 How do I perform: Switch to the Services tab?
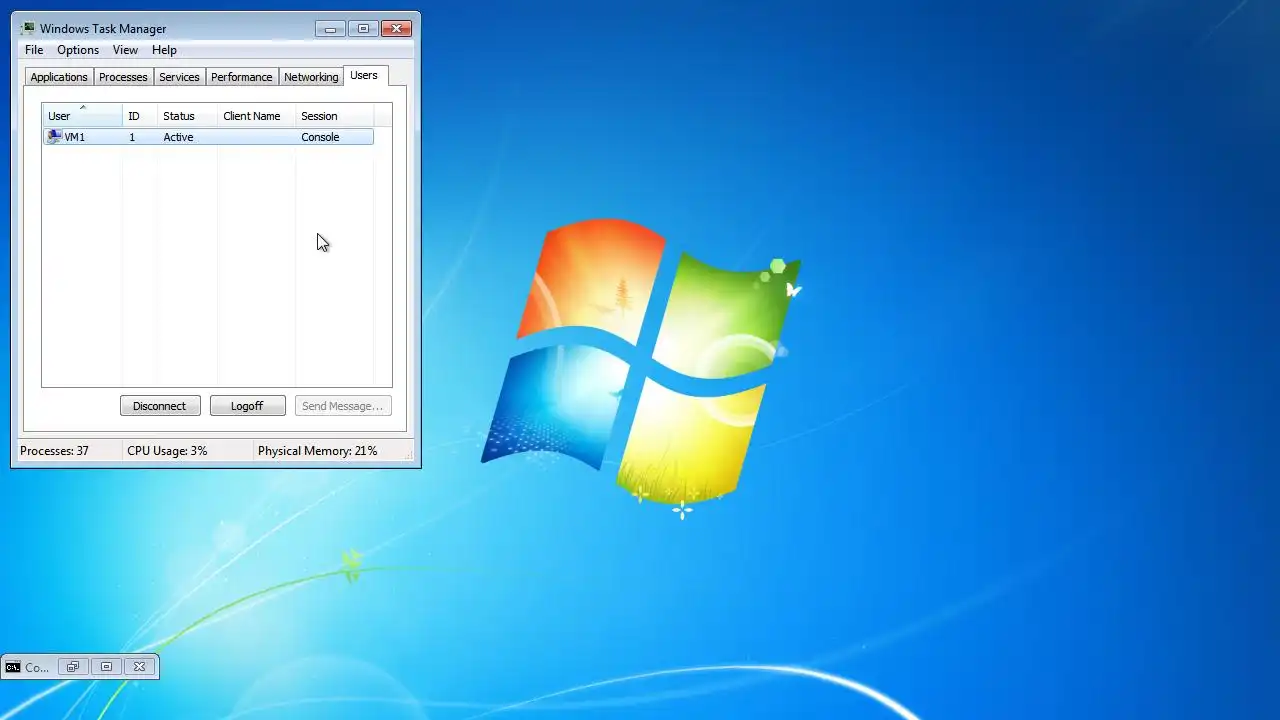point(179,77)
